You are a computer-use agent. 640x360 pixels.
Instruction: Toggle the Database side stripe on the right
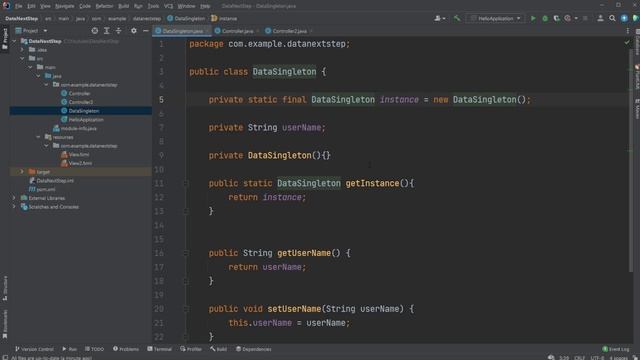tap(637, 42)
